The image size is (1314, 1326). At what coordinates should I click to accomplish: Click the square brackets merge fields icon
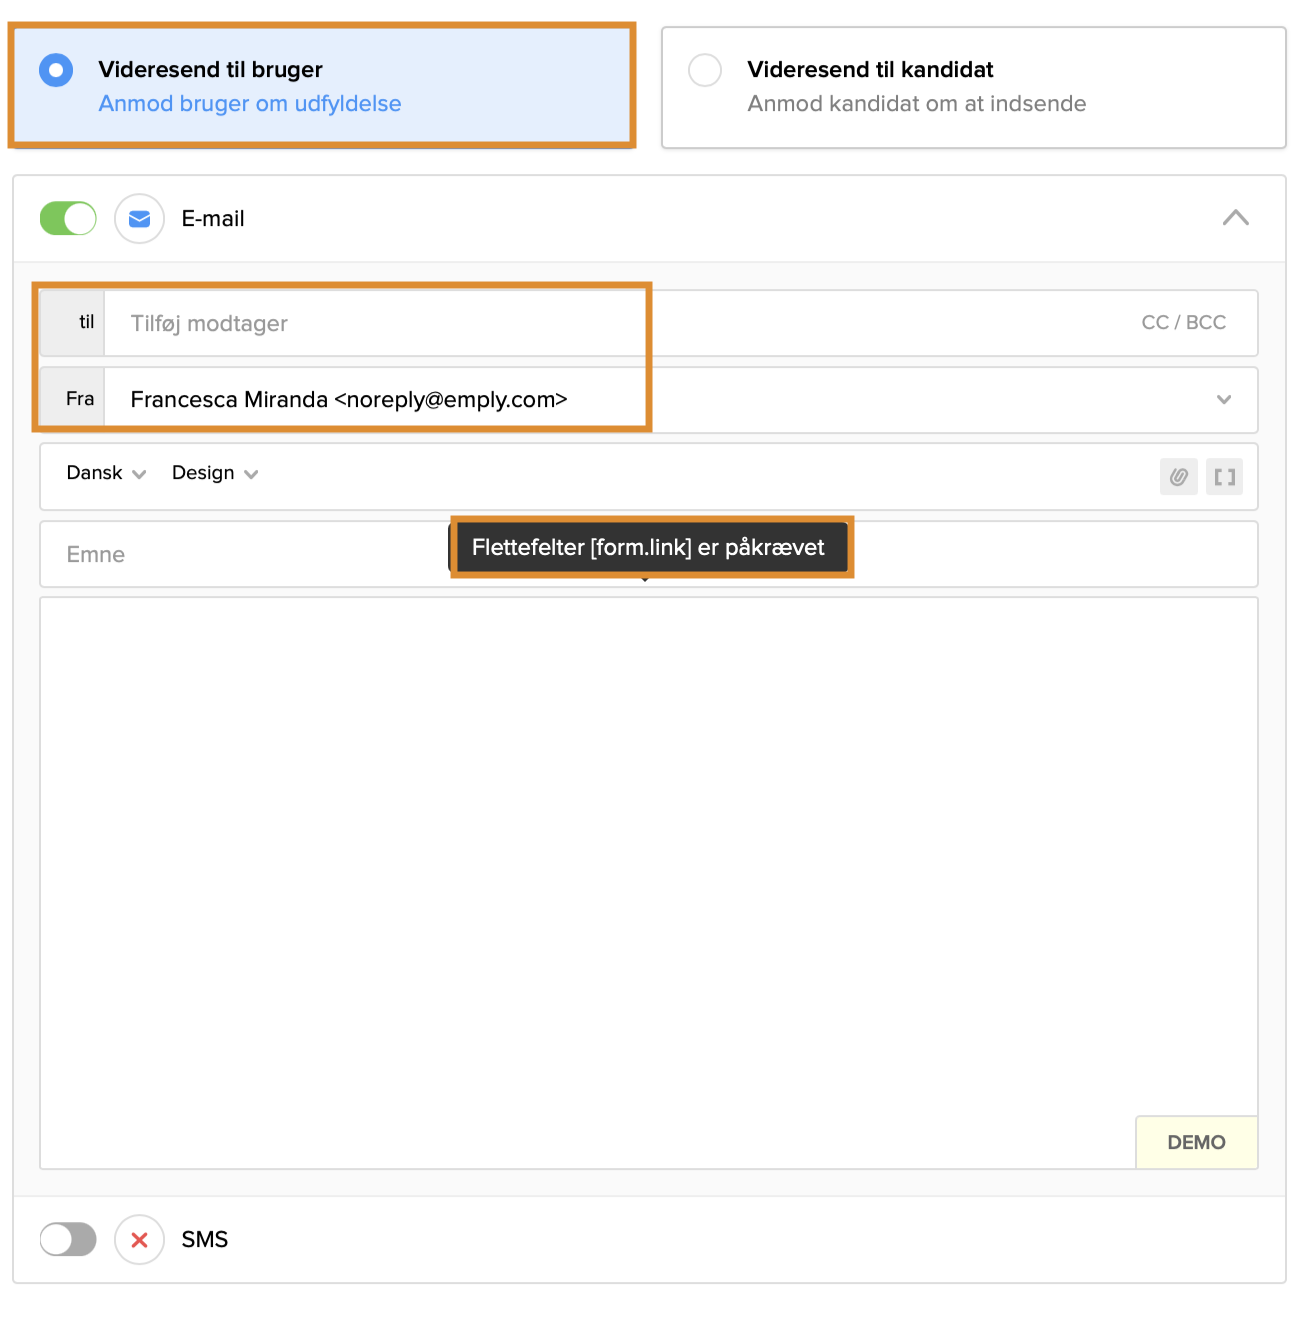point(1224,477)
